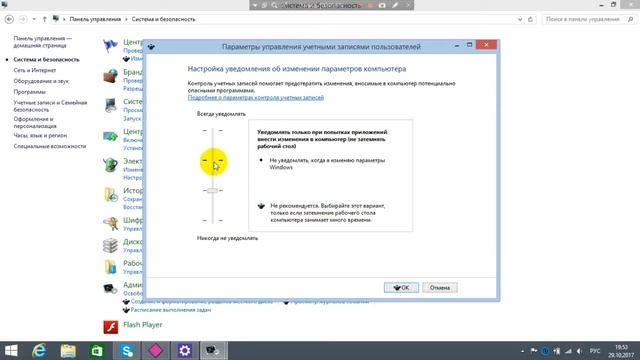
Task: Click Отмена to cancel the dialog
Action: tap(440, 287)
